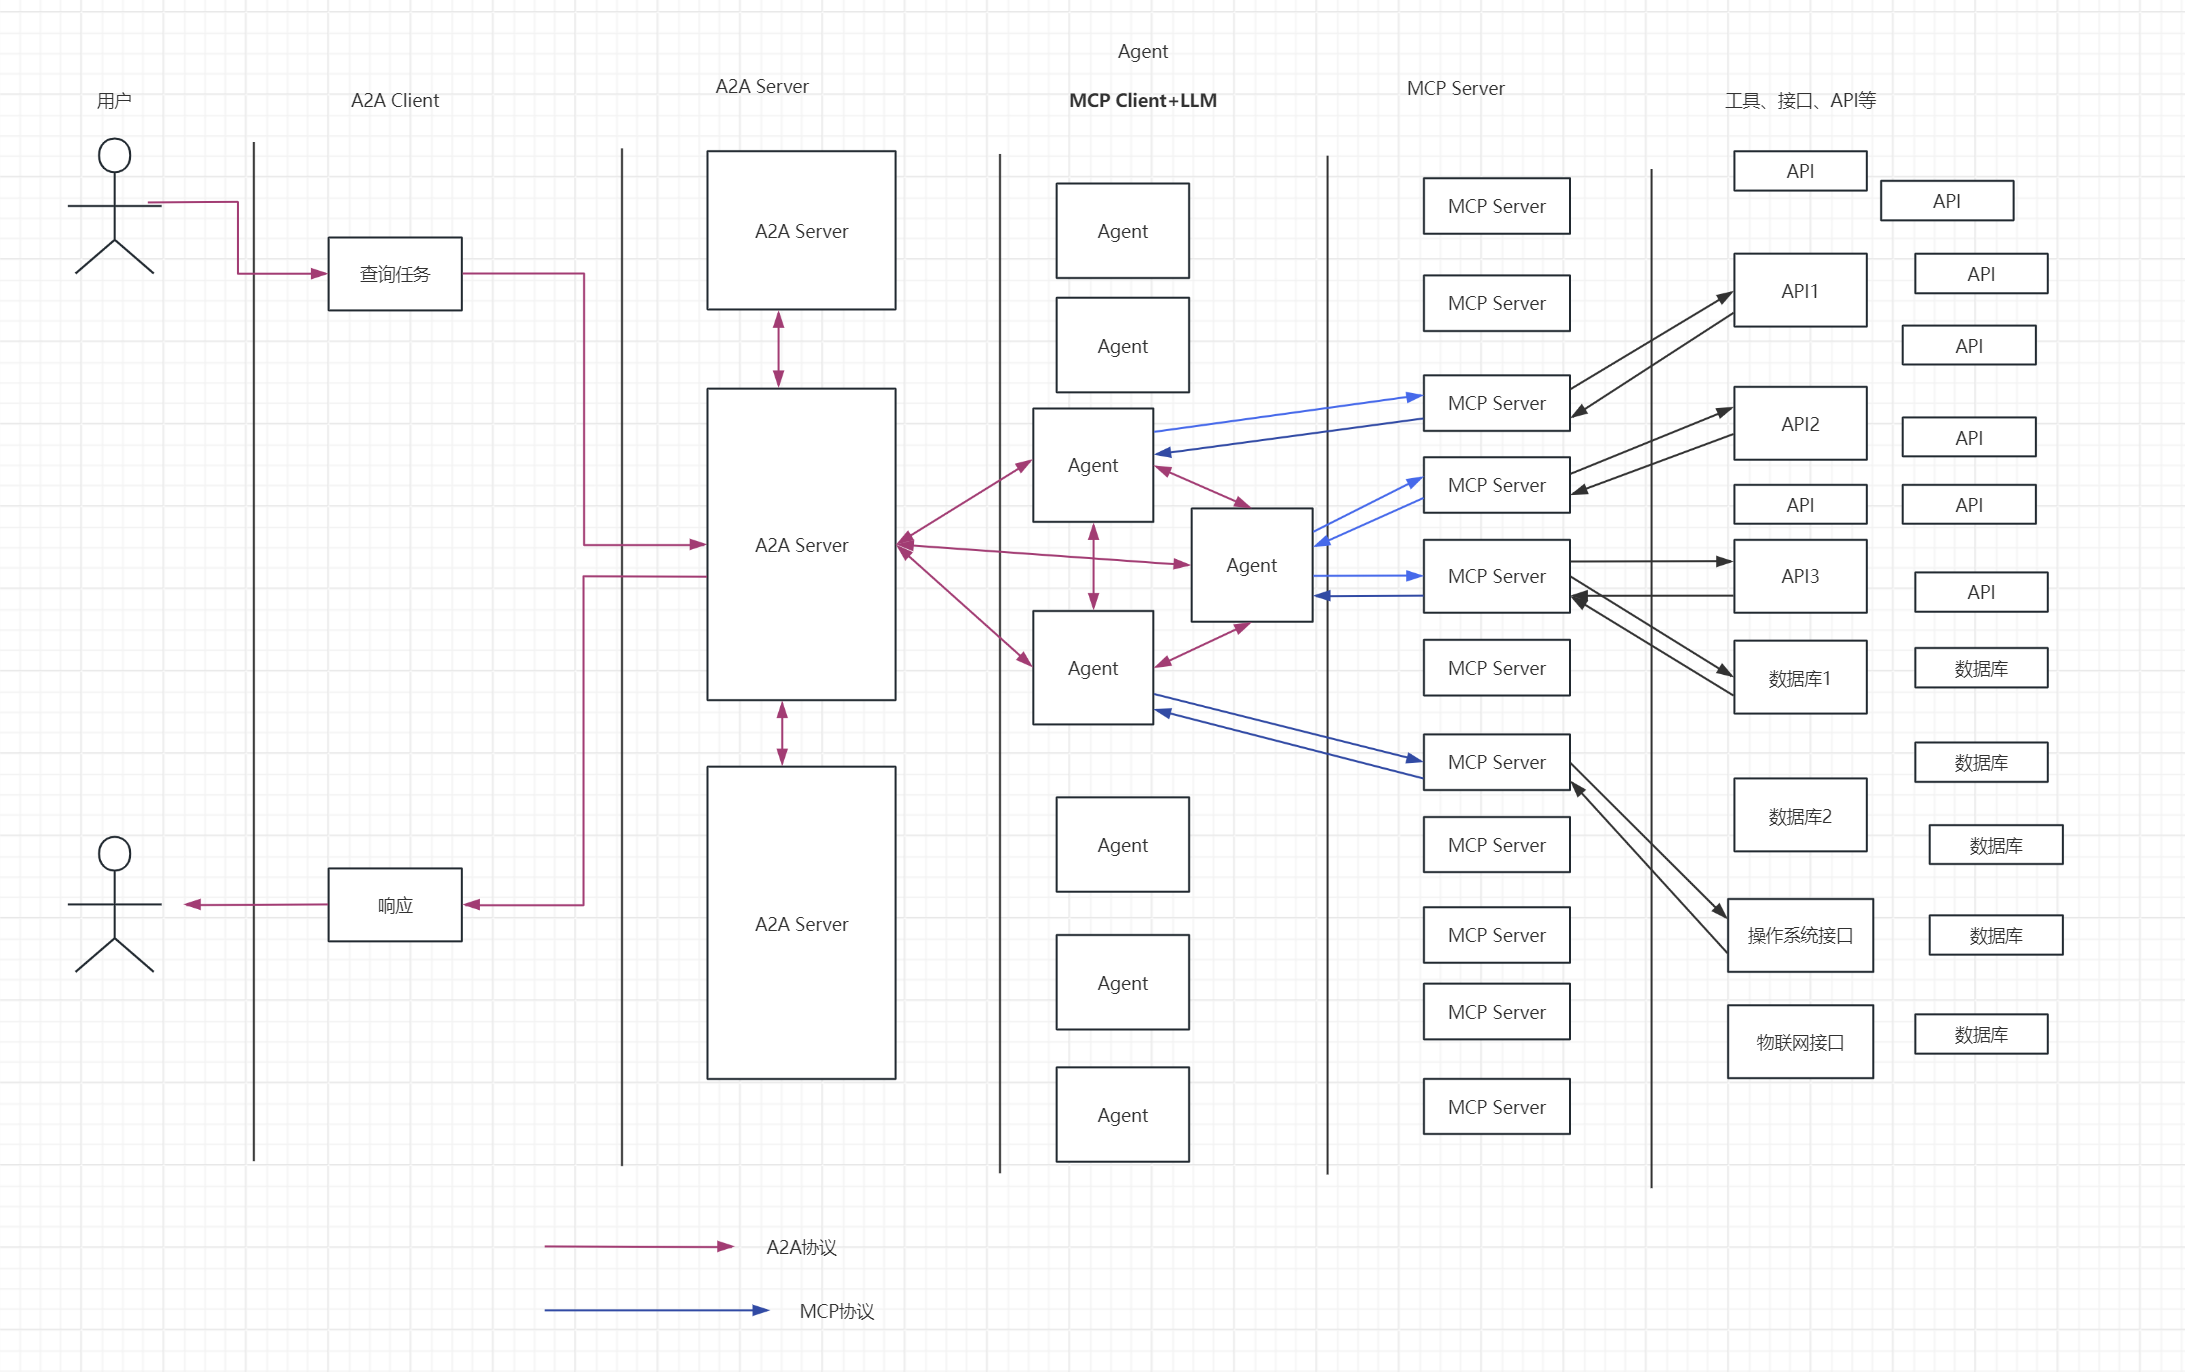Click the API3 box
This screenshot has height=1372, width=2185.
[x=1800, y=576]
